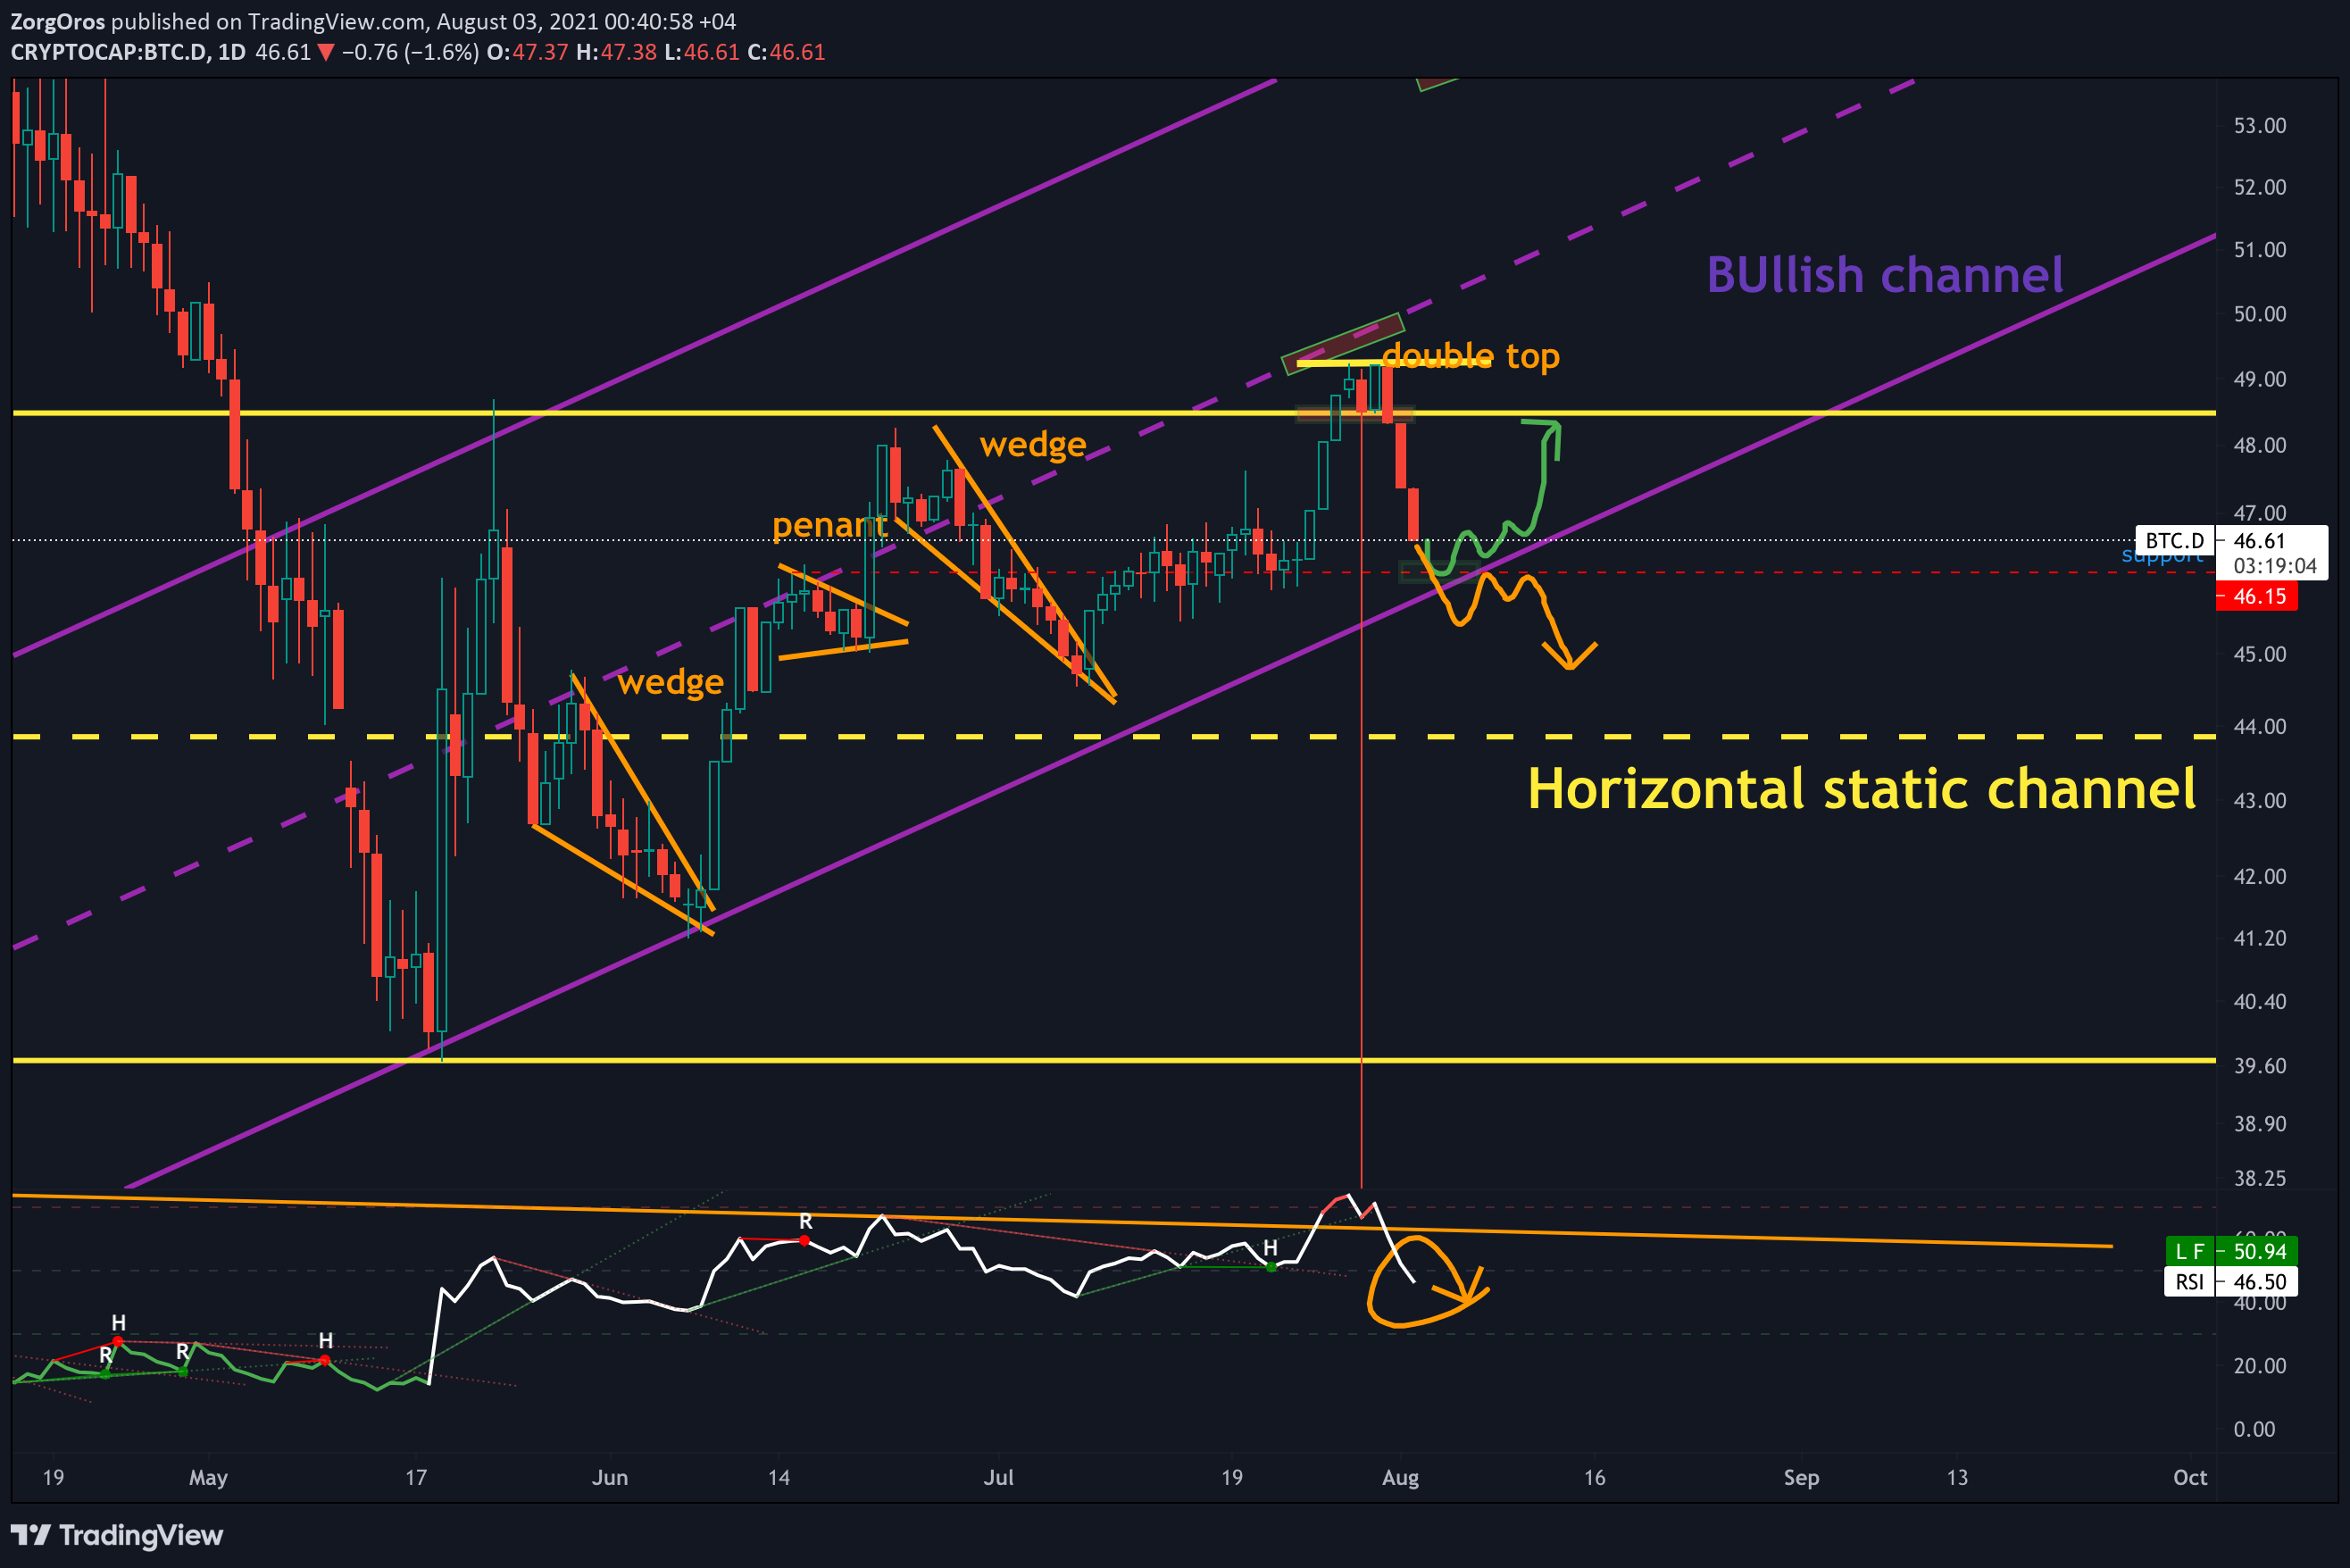Select the BTC.D 46.61 price tag

2230,541
